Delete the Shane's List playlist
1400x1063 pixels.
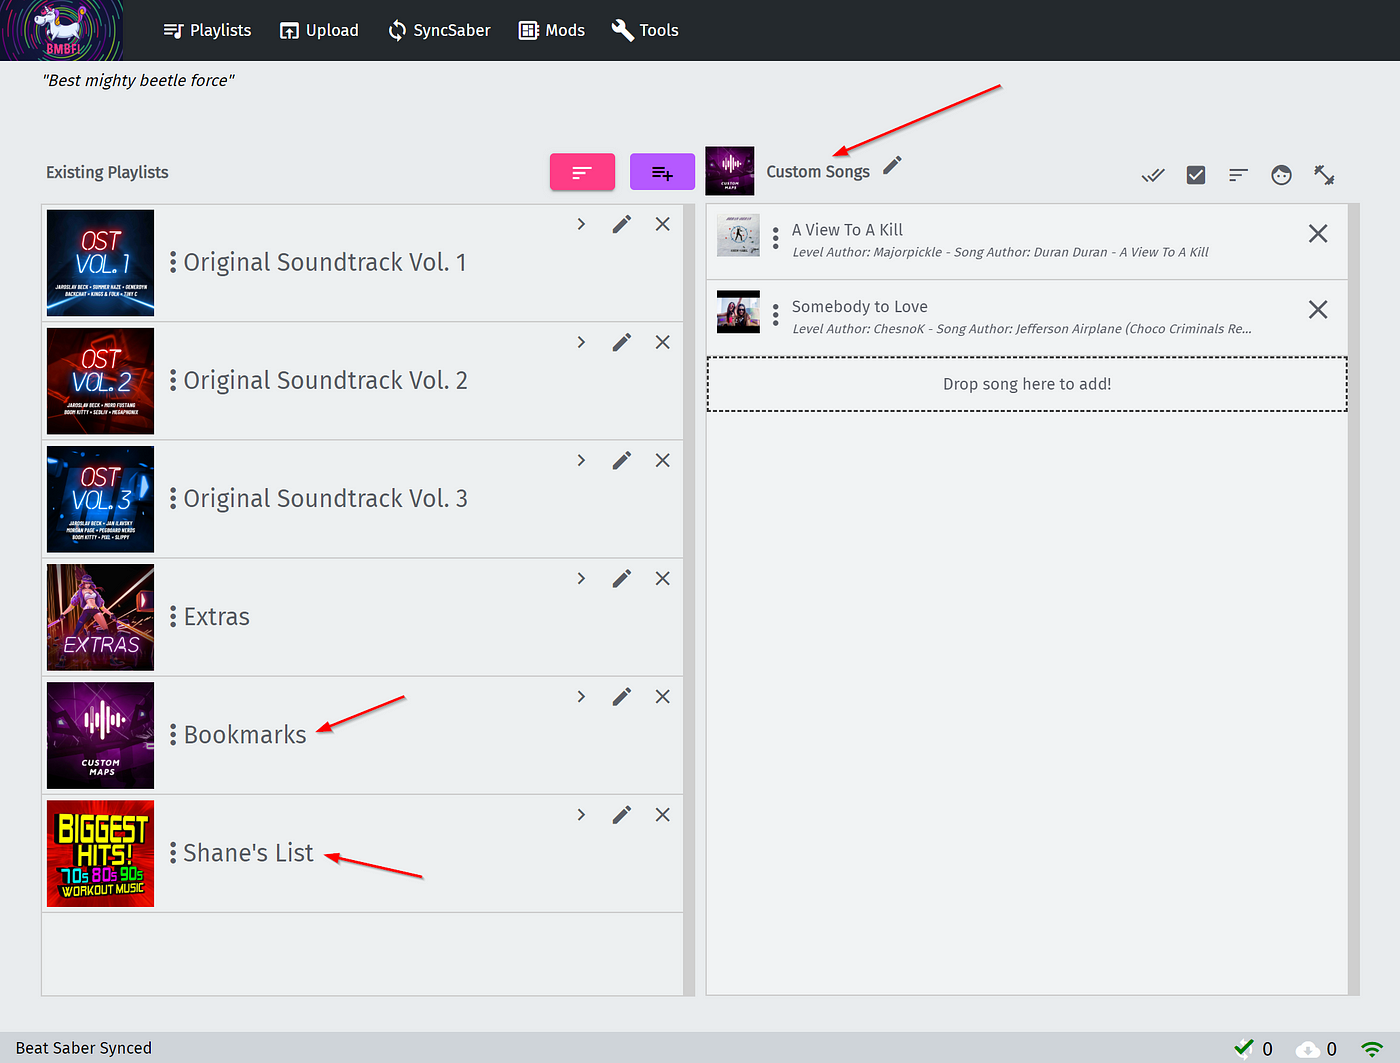pyautogui.click(x=662, y=815)
